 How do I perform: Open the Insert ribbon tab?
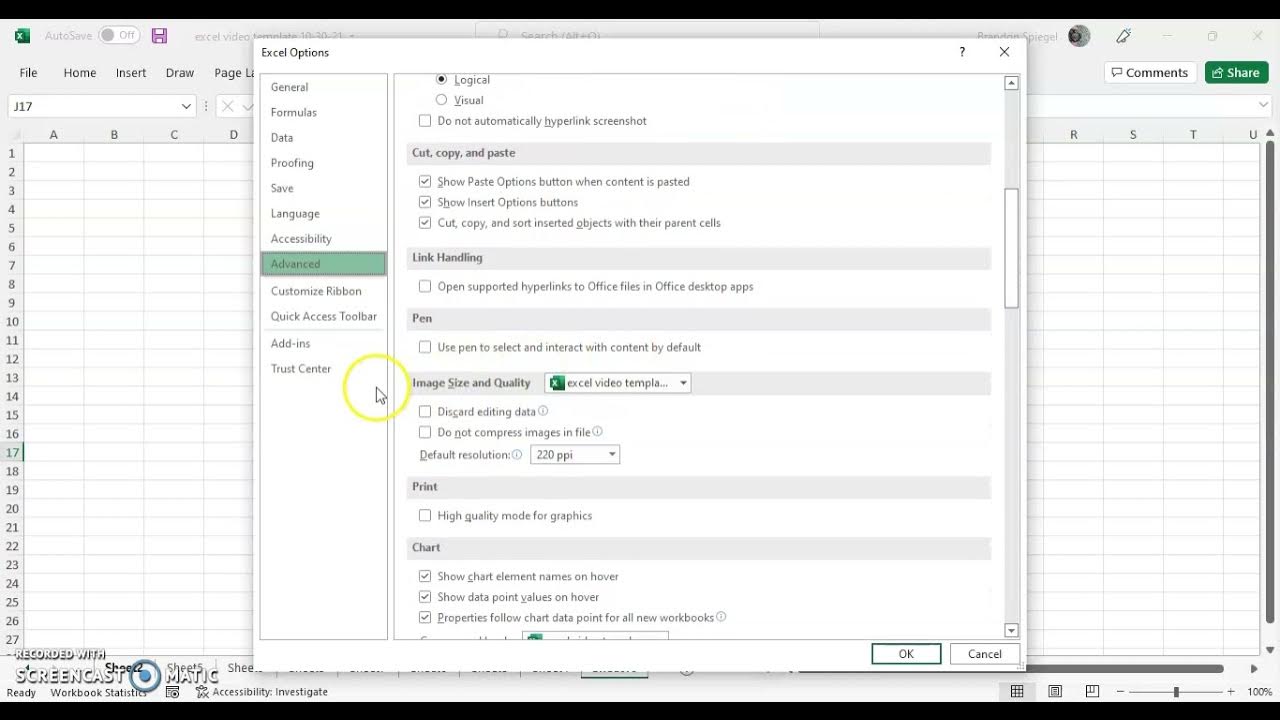131,73
